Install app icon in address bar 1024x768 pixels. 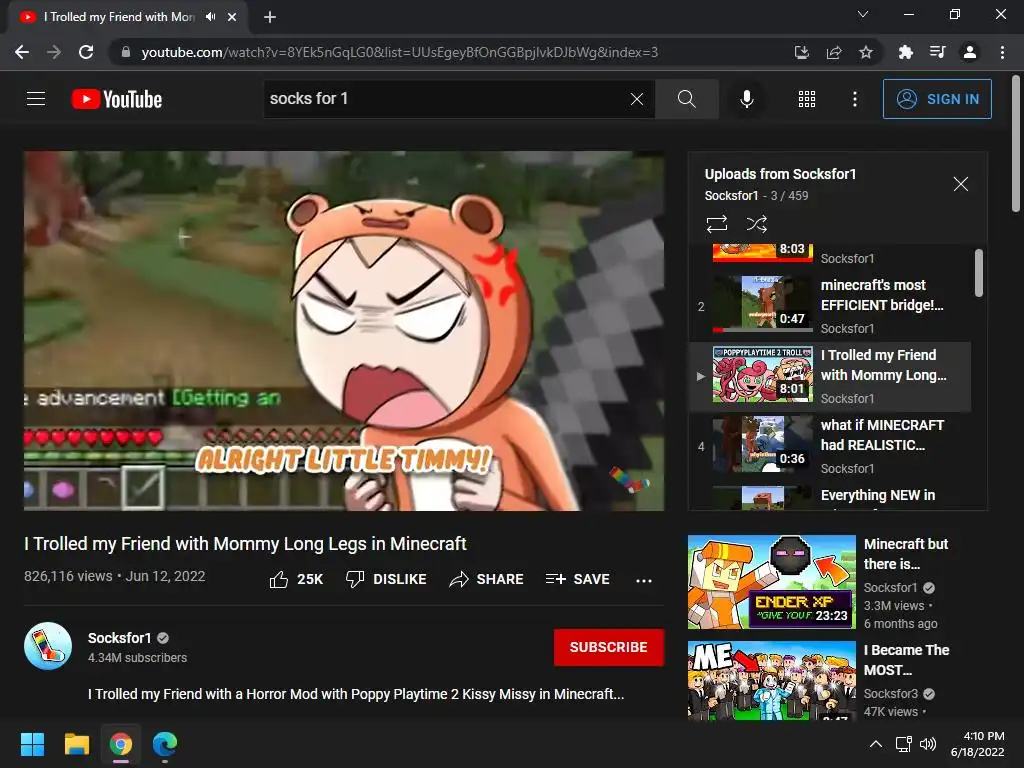[801, 52]
